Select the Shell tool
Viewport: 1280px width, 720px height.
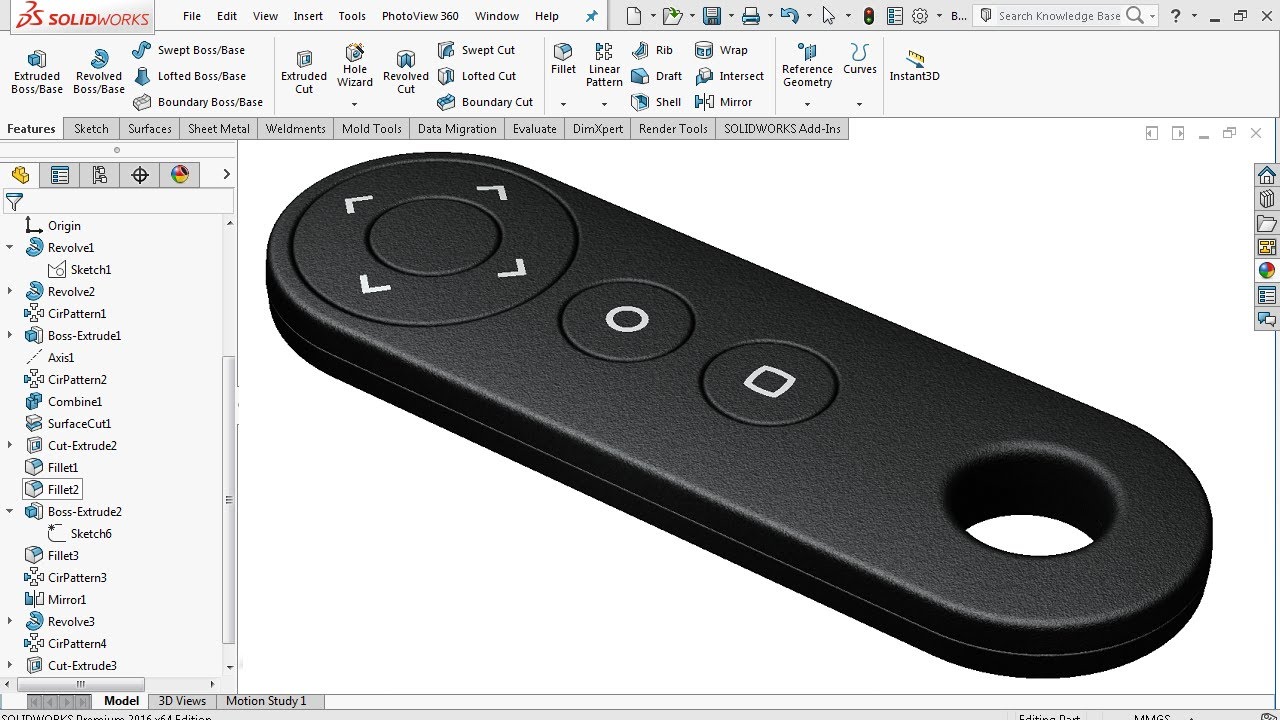656,102
